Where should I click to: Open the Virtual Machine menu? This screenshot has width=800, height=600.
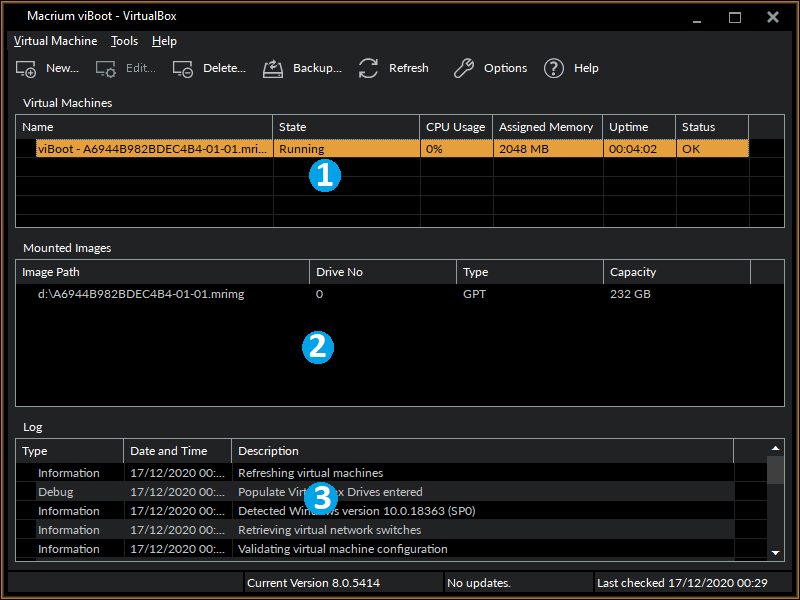[x=55, y=41]
